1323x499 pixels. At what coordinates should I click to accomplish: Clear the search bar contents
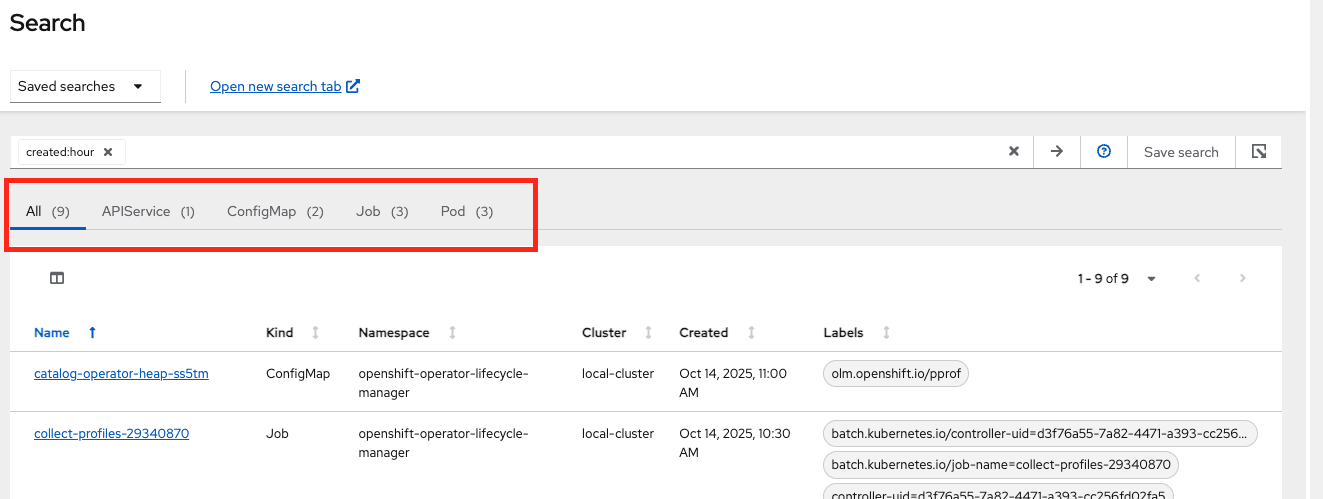pyautogui.click(x=1013, y=152)
